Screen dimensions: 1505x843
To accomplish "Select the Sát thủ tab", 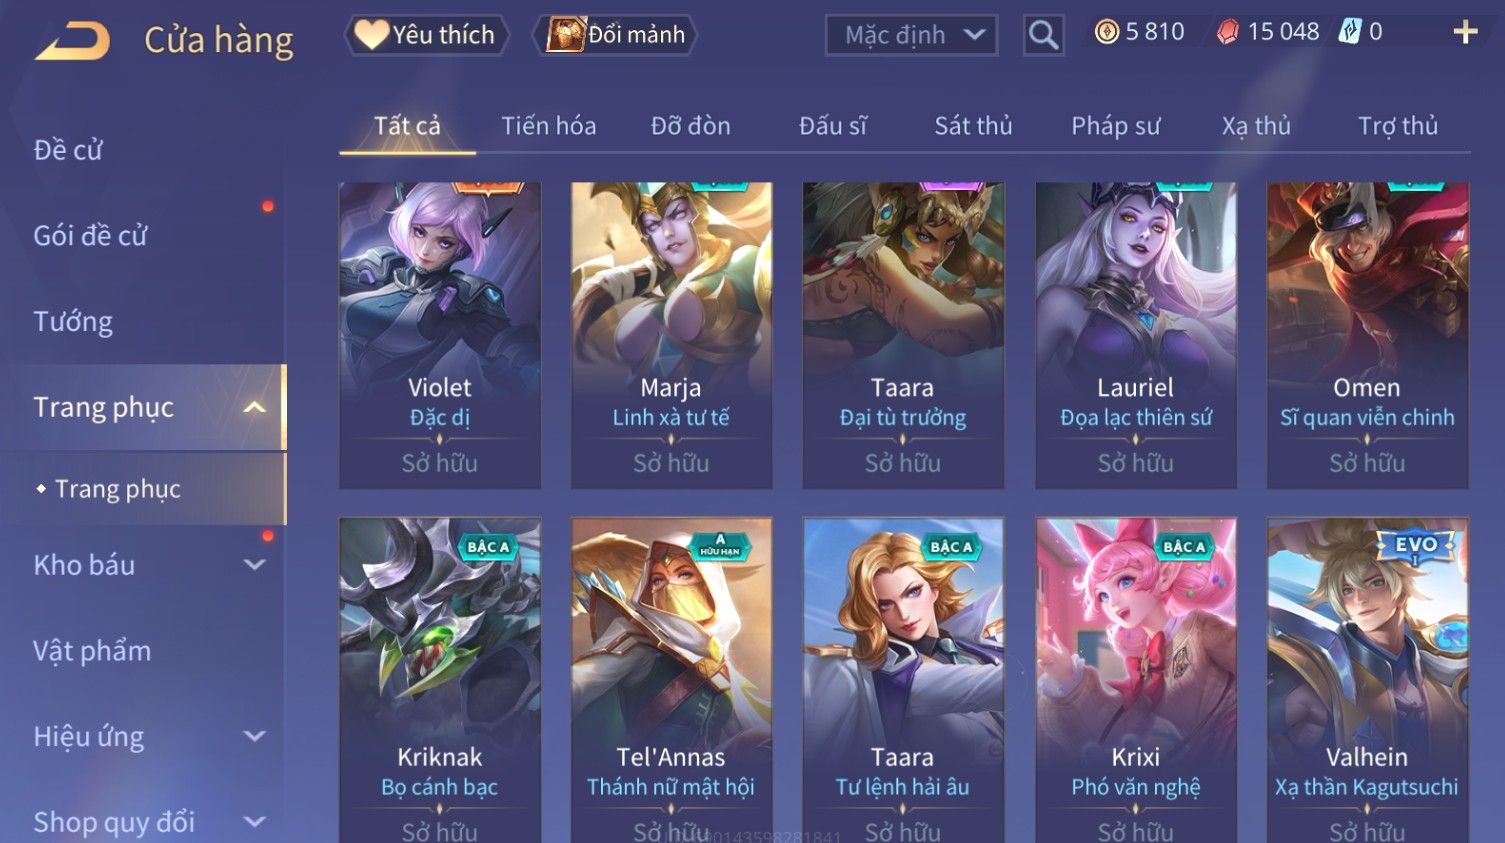I will 973,126.
